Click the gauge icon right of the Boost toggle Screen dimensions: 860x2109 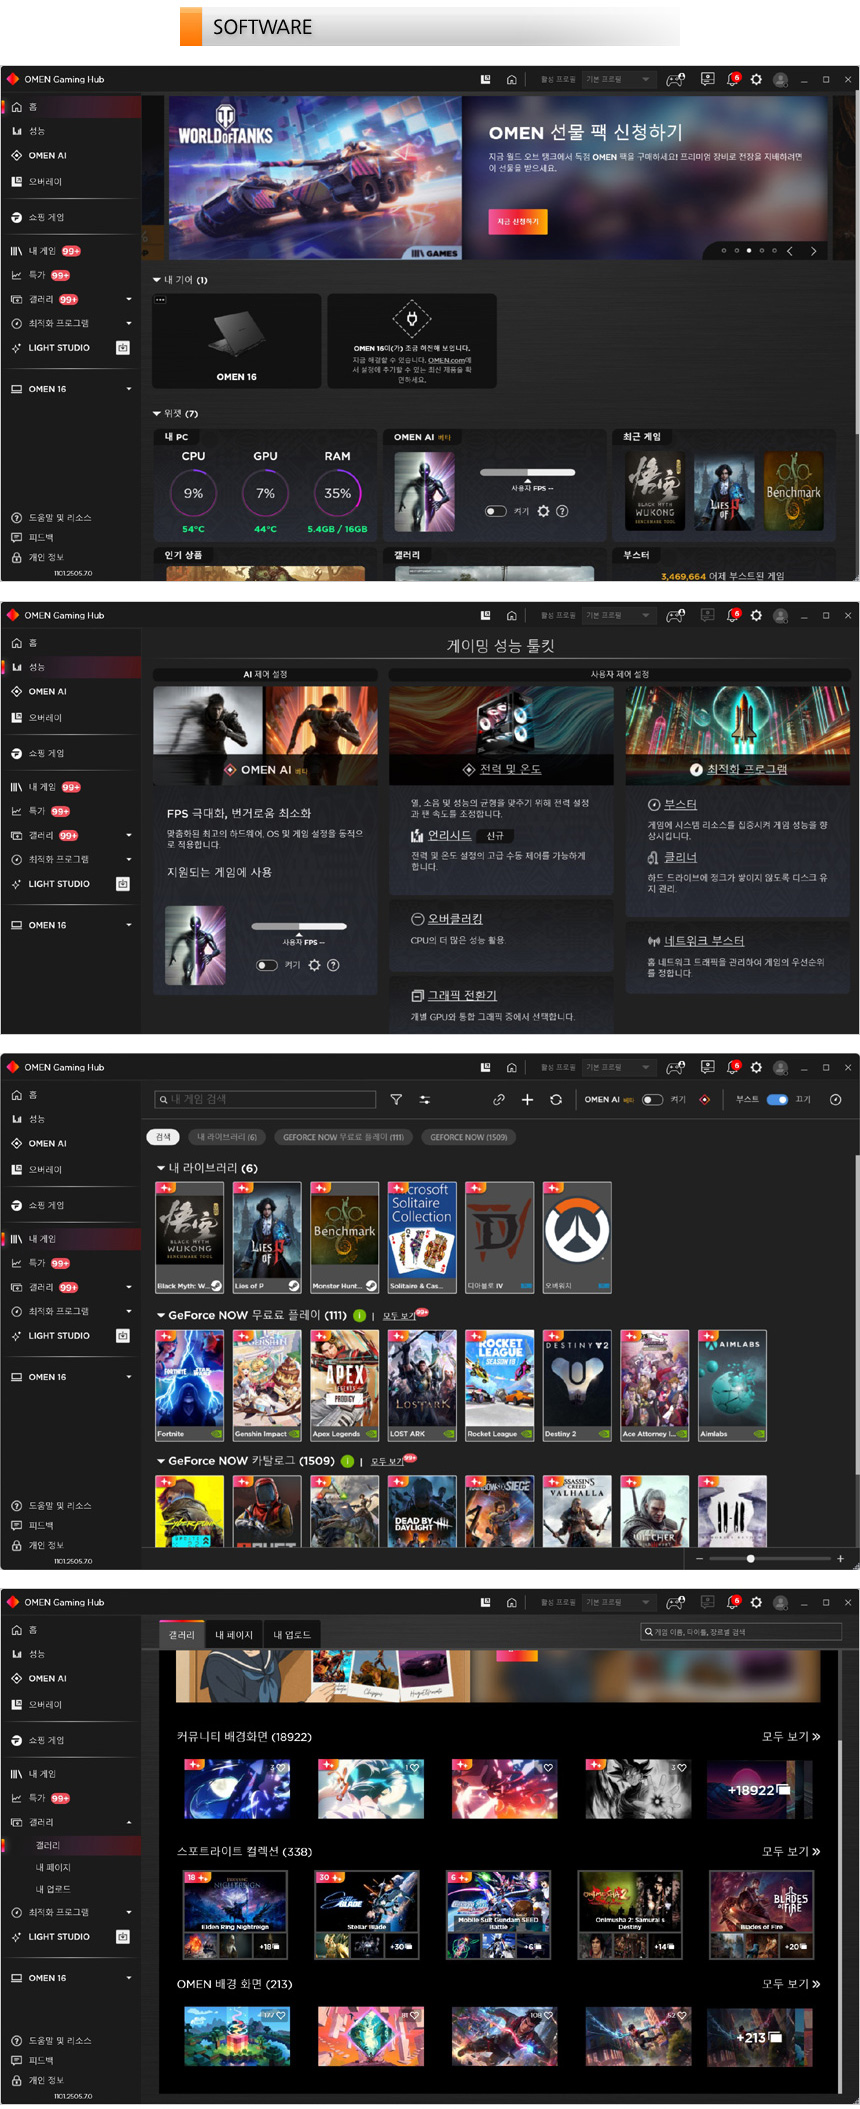(835, 1099)
